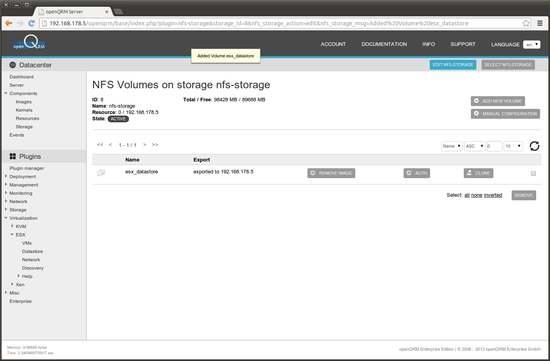
Task: Collapse the Components tree node
Action: 6,93
